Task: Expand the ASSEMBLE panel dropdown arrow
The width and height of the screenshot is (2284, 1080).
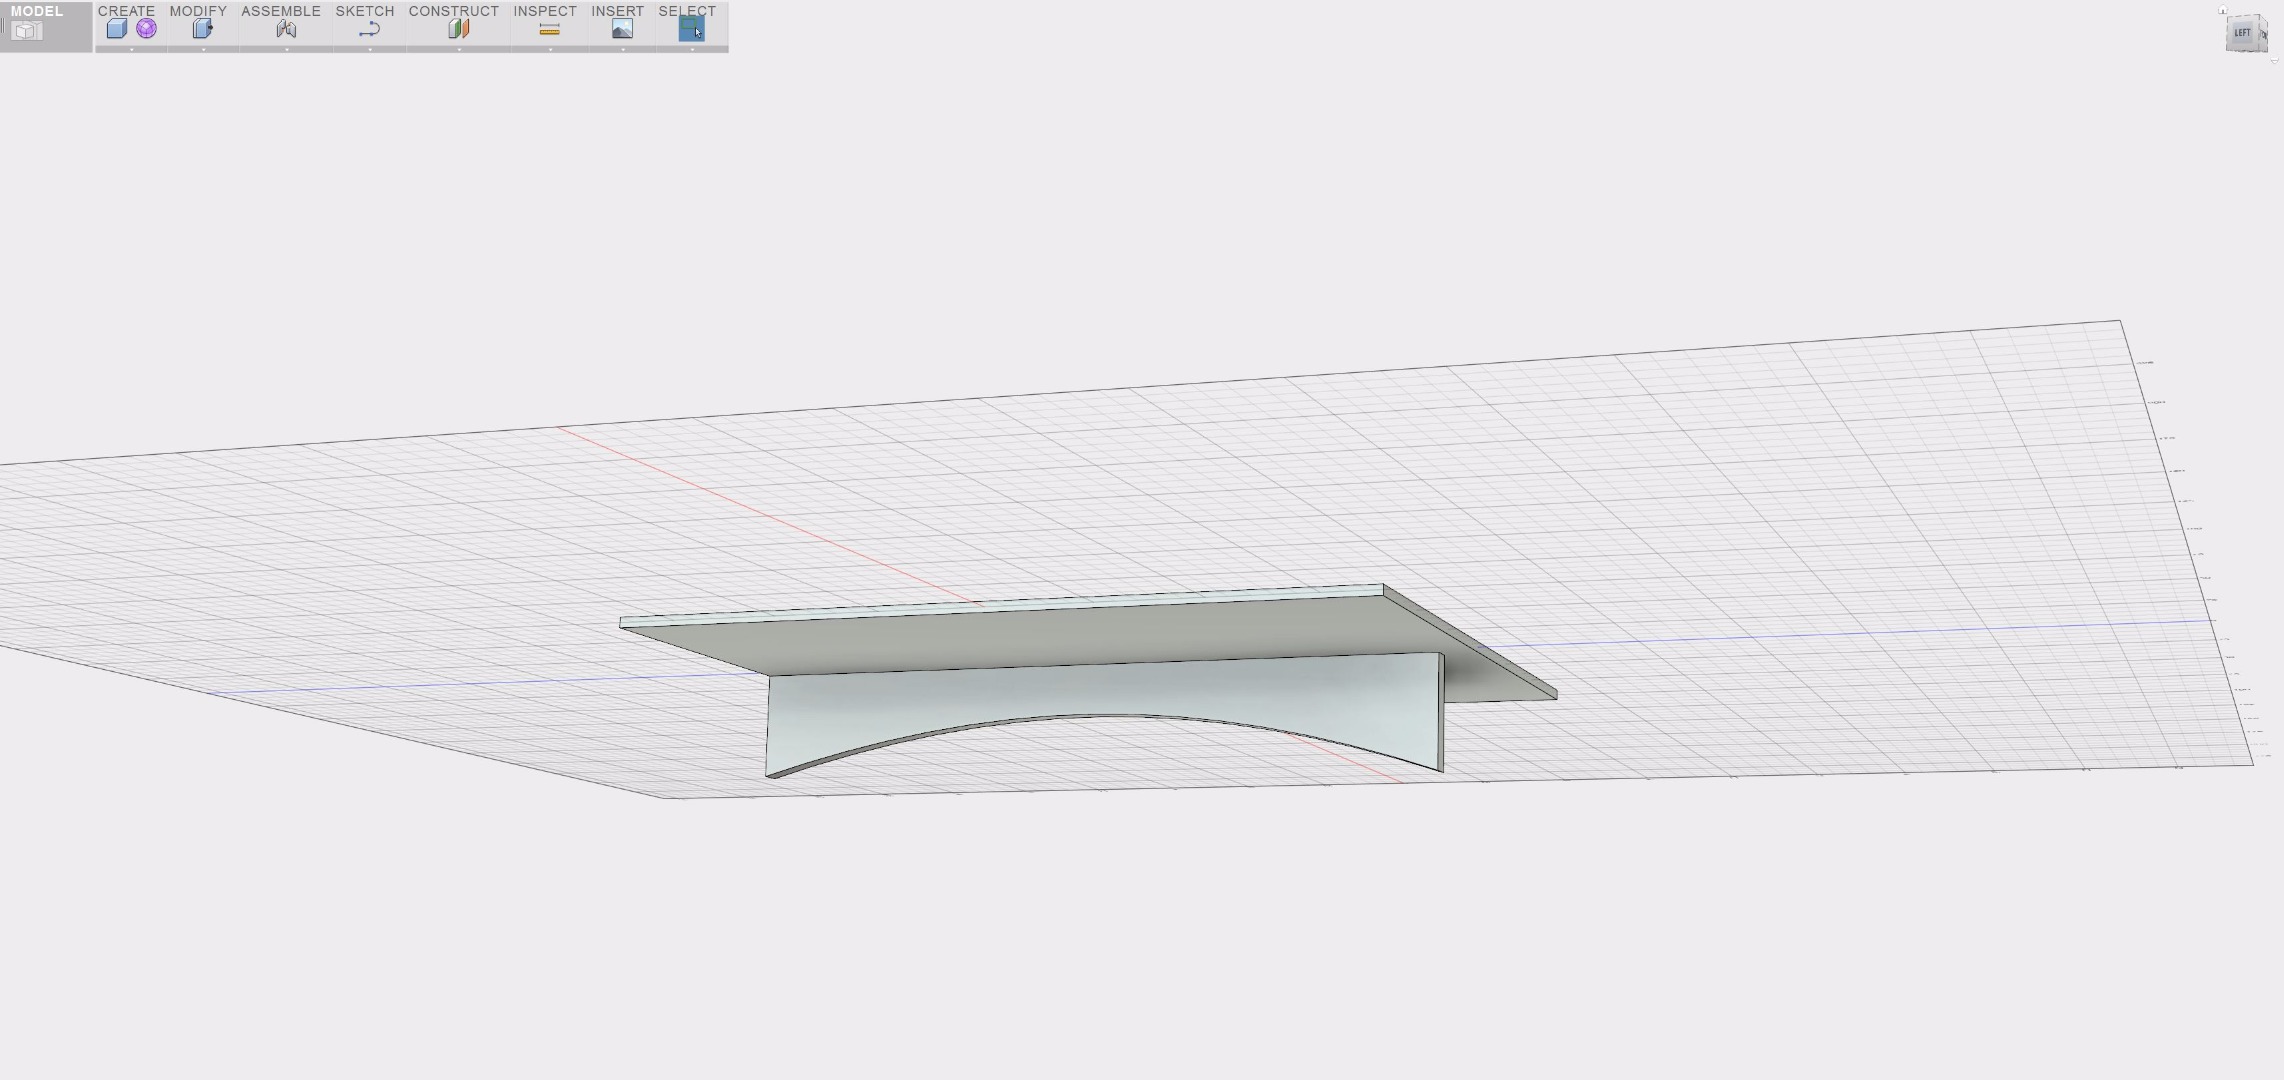Action: point(286,49)
